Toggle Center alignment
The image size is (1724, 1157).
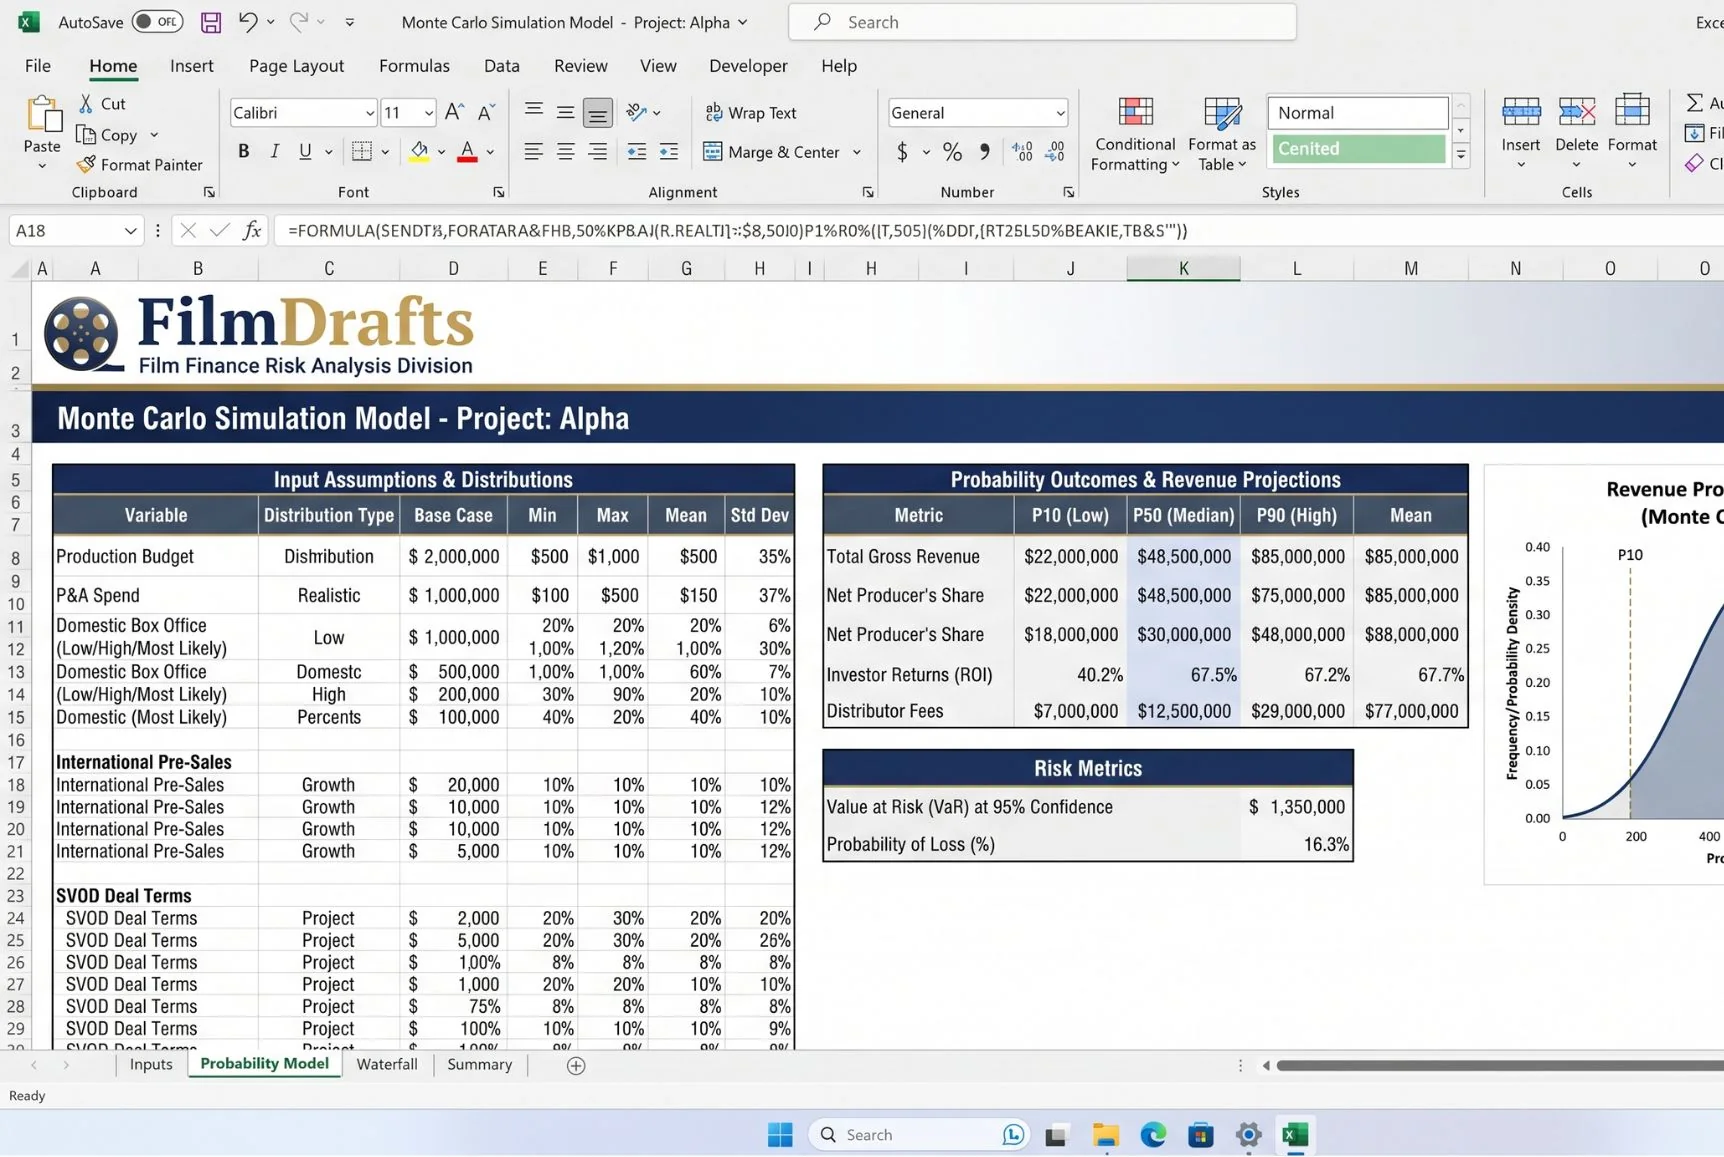click(565, 151)
